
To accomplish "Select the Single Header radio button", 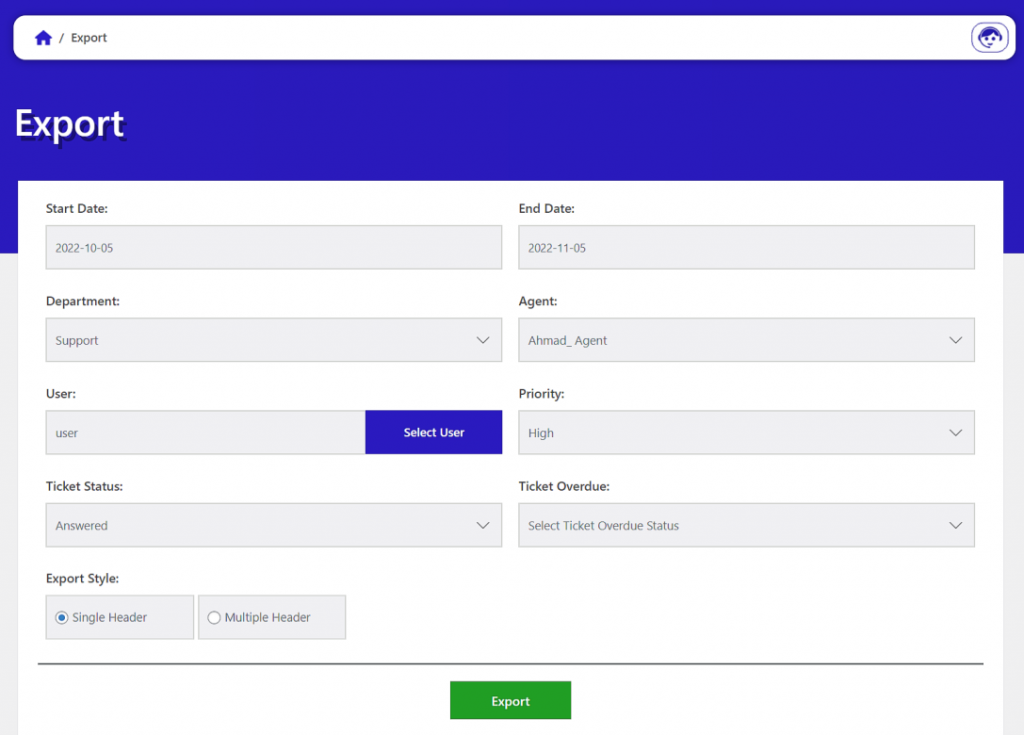I will coord(61,617).
